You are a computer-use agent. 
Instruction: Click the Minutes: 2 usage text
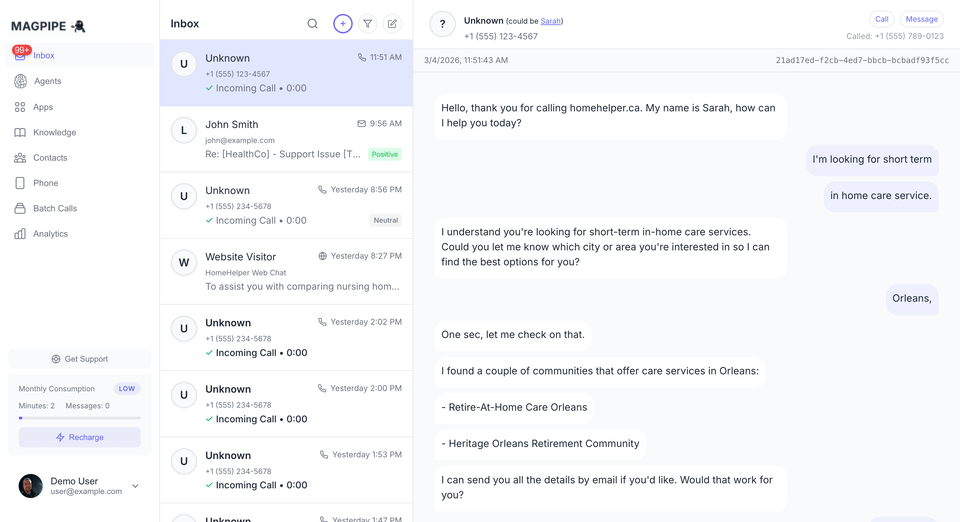pyautogui.click(x=37, y=406)
